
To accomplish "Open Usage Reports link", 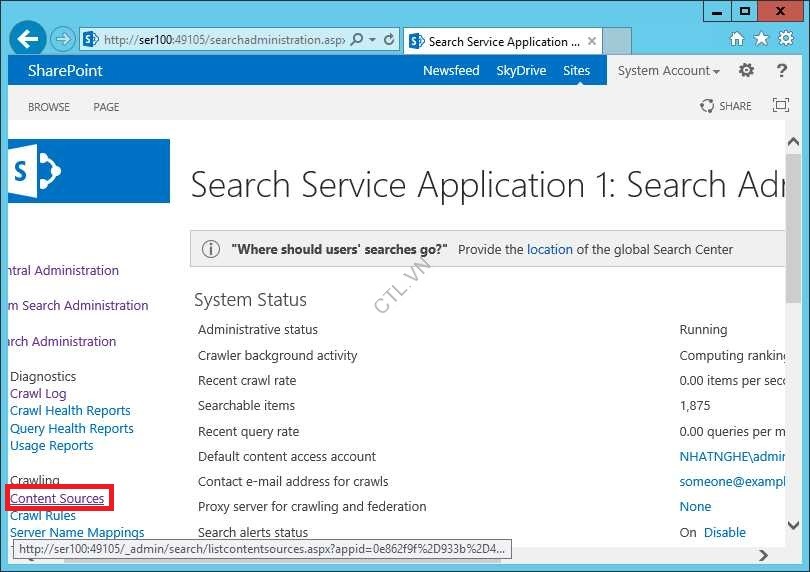I will (x=52, y=445).
